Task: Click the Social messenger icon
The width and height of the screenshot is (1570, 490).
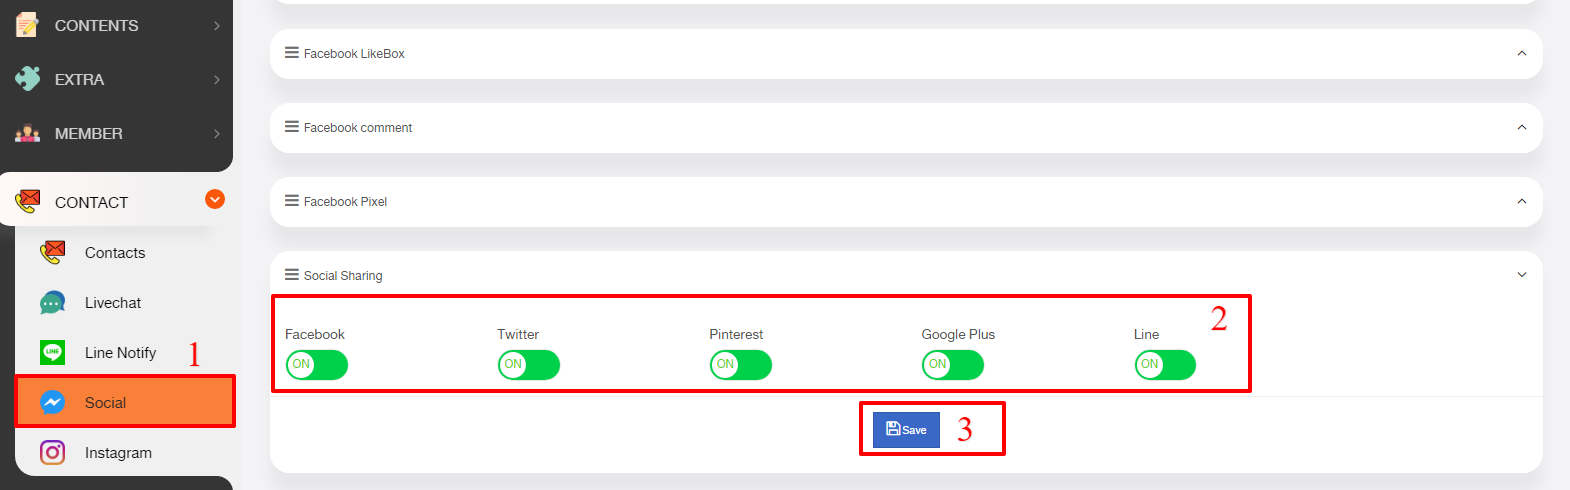Action: pos(52,402)
